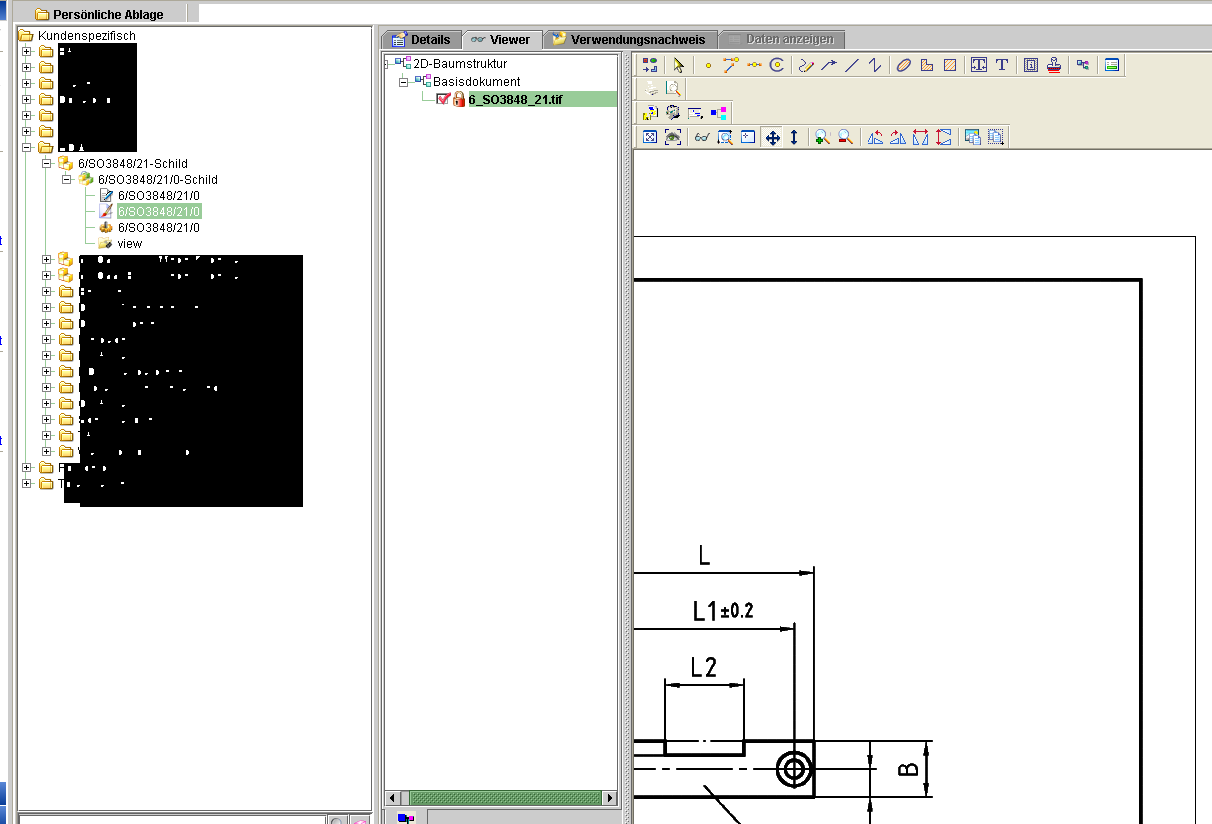The height and width of the screenshot is (824, 1212).
Task: Select the arrow line markup tool
Action: (829, 65)
